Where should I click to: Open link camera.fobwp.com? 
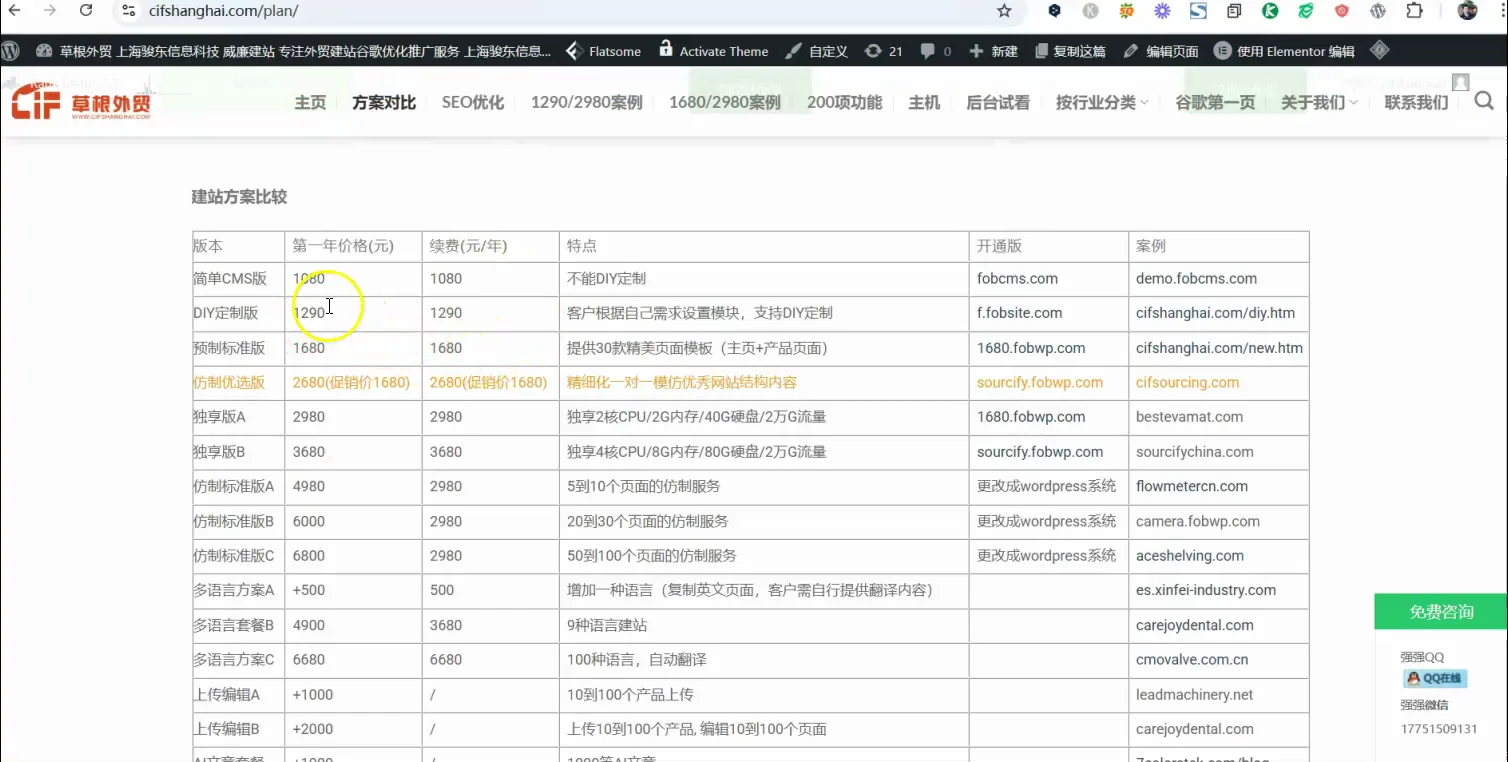1198,521
